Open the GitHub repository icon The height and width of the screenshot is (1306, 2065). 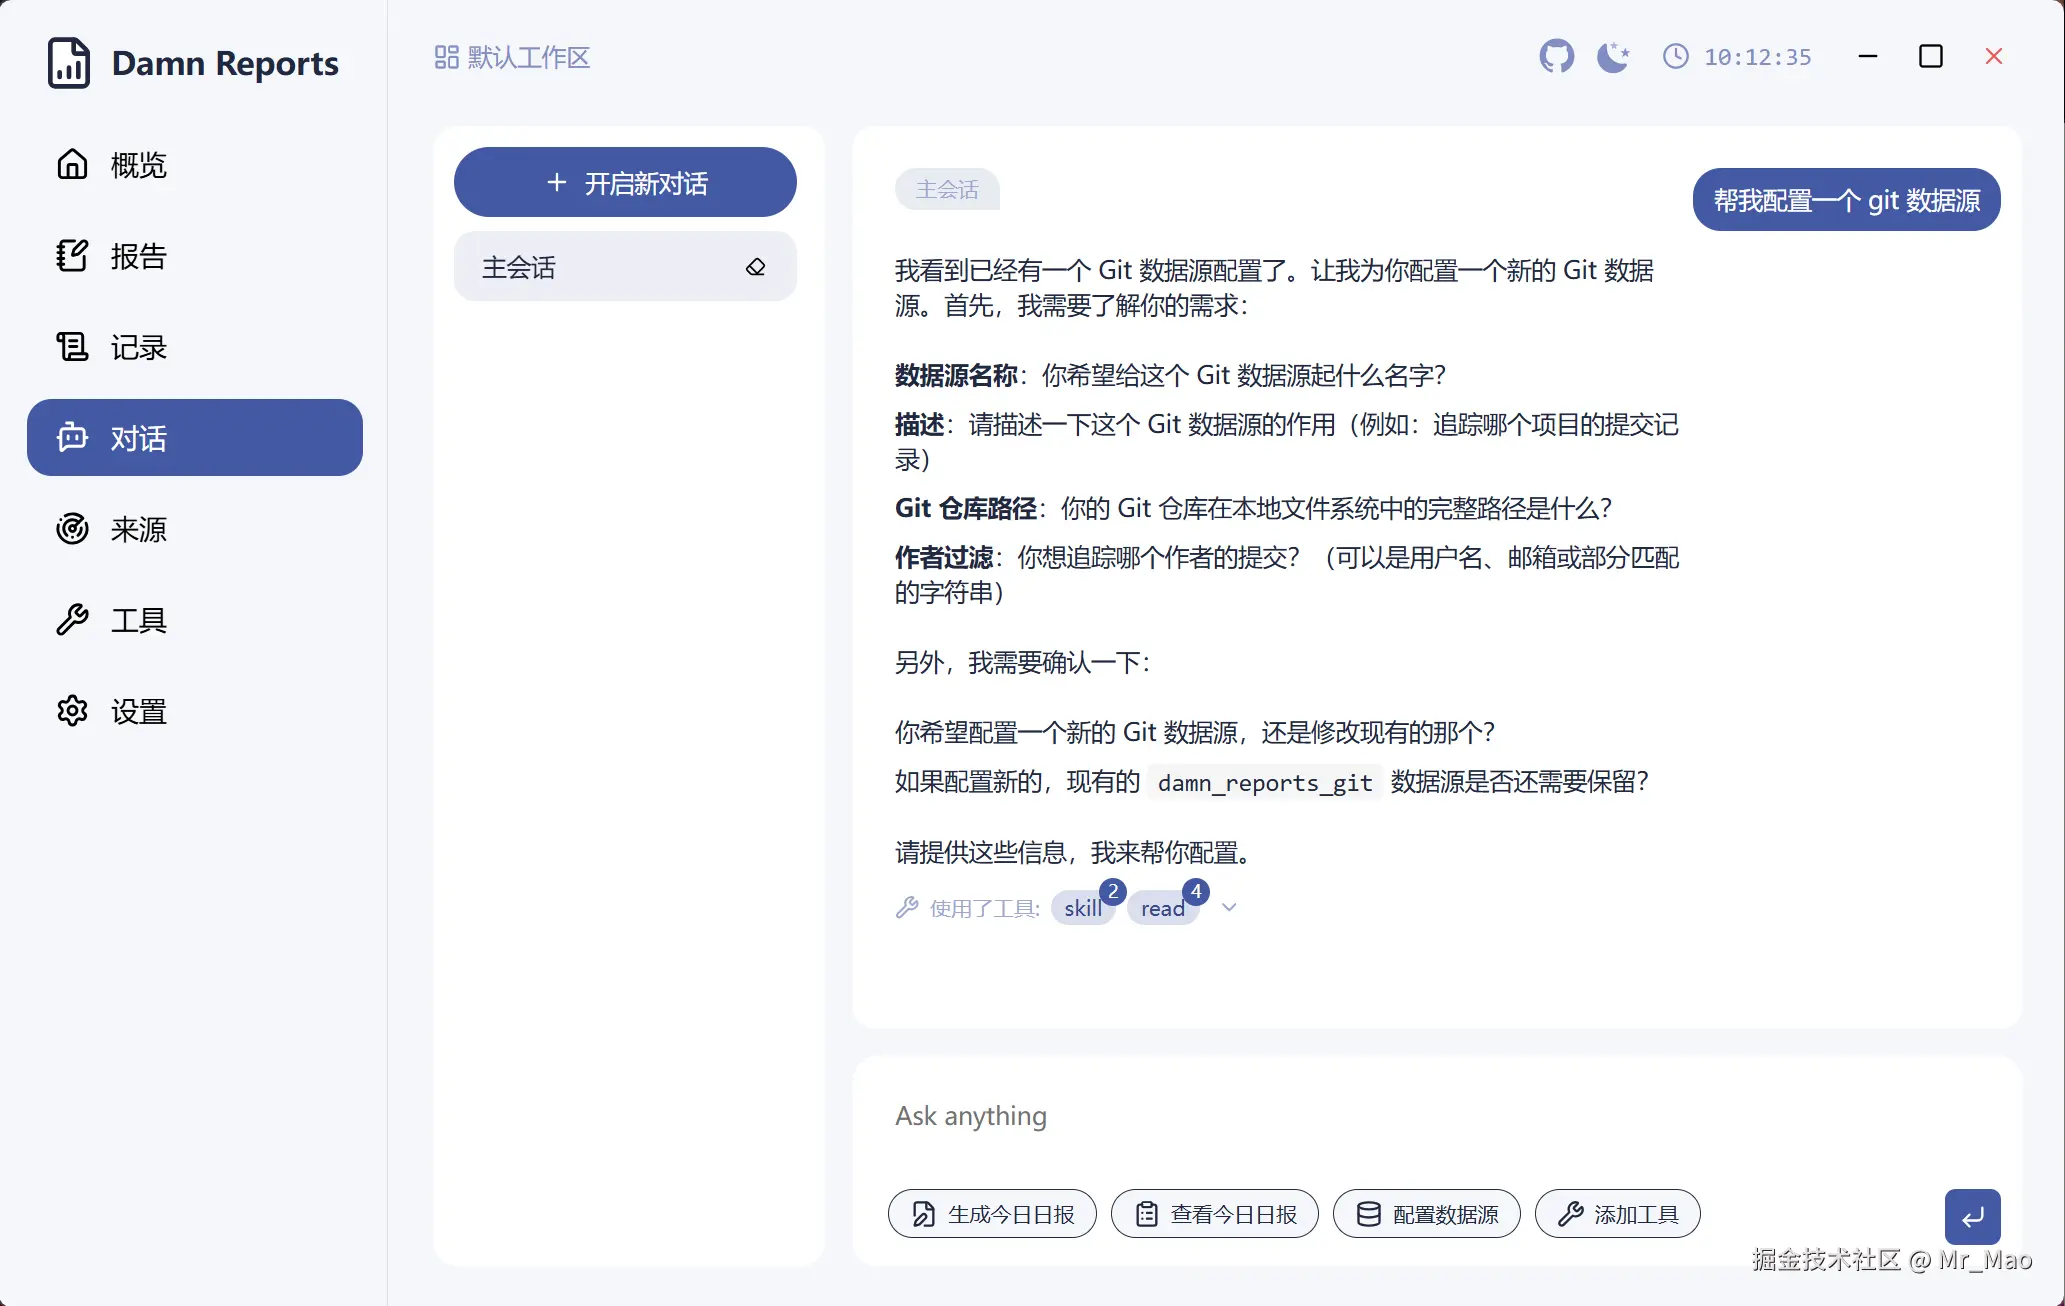point(1556,57)
